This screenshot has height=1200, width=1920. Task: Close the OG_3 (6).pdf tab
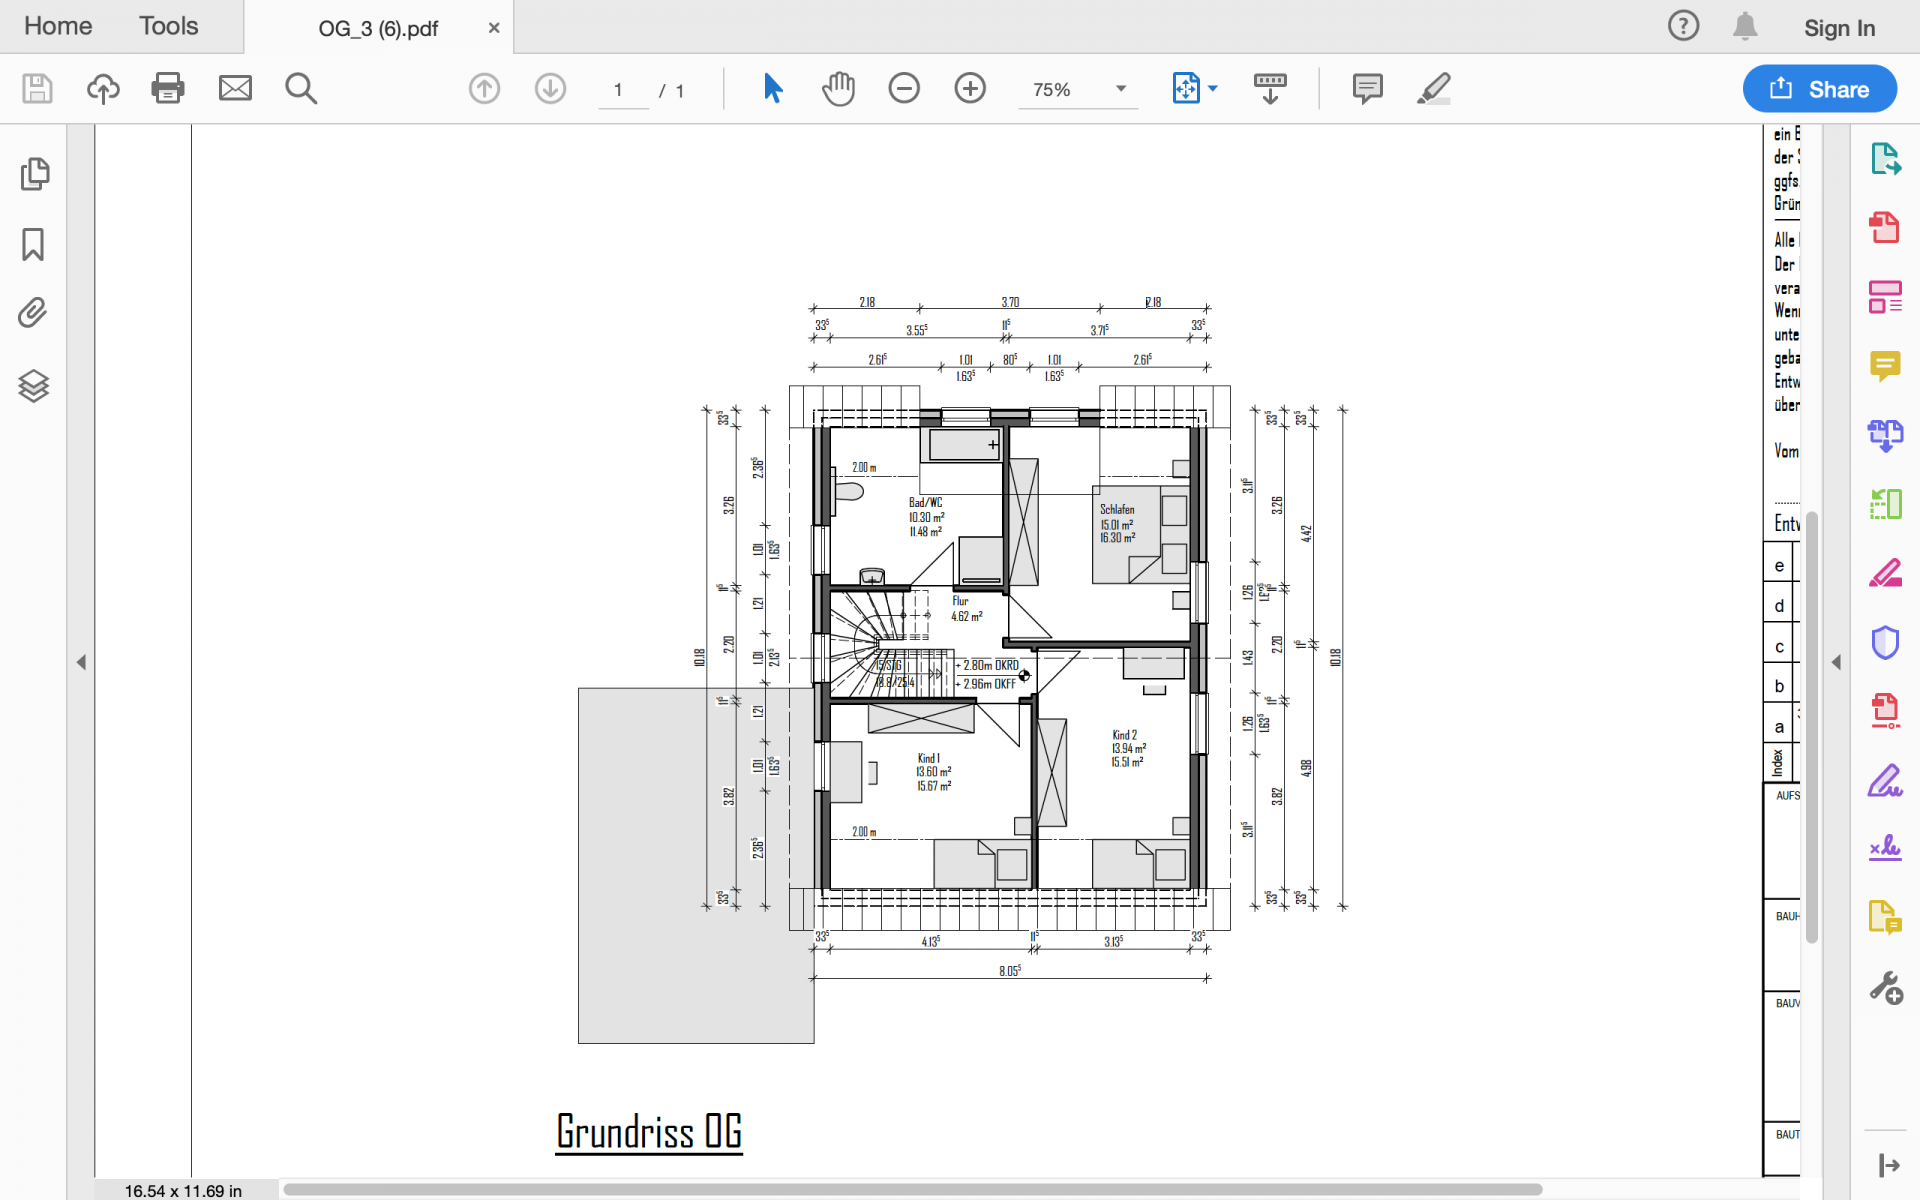coord(494,28)
